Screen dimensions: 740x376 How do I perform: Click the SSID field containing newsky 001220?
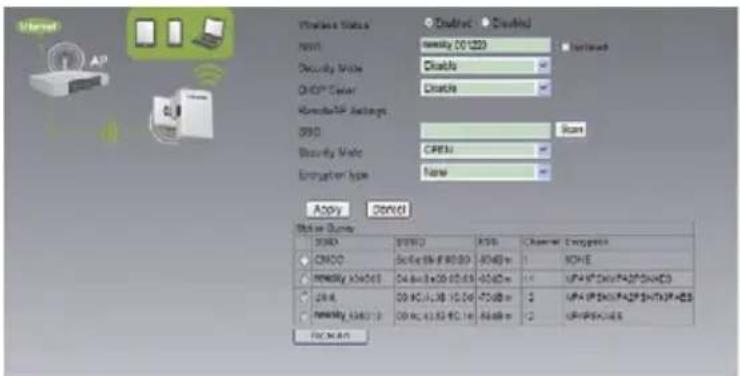pyautogui.click(x=486, y=46)
